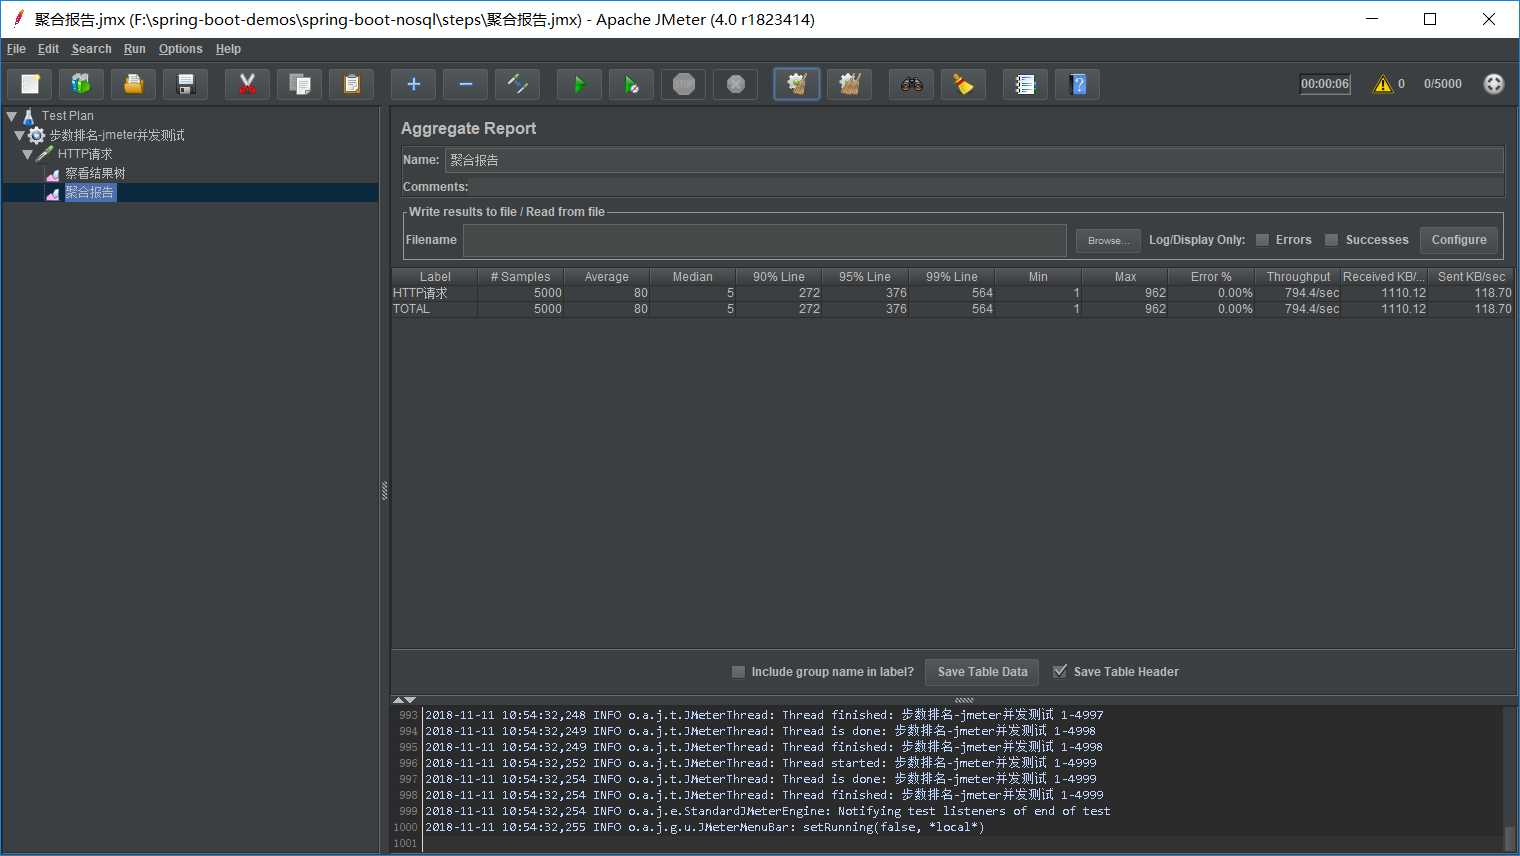Click the Clear All results icon
The height and width of the screenshot is (856, 1520).
click(x=849, y=84)
